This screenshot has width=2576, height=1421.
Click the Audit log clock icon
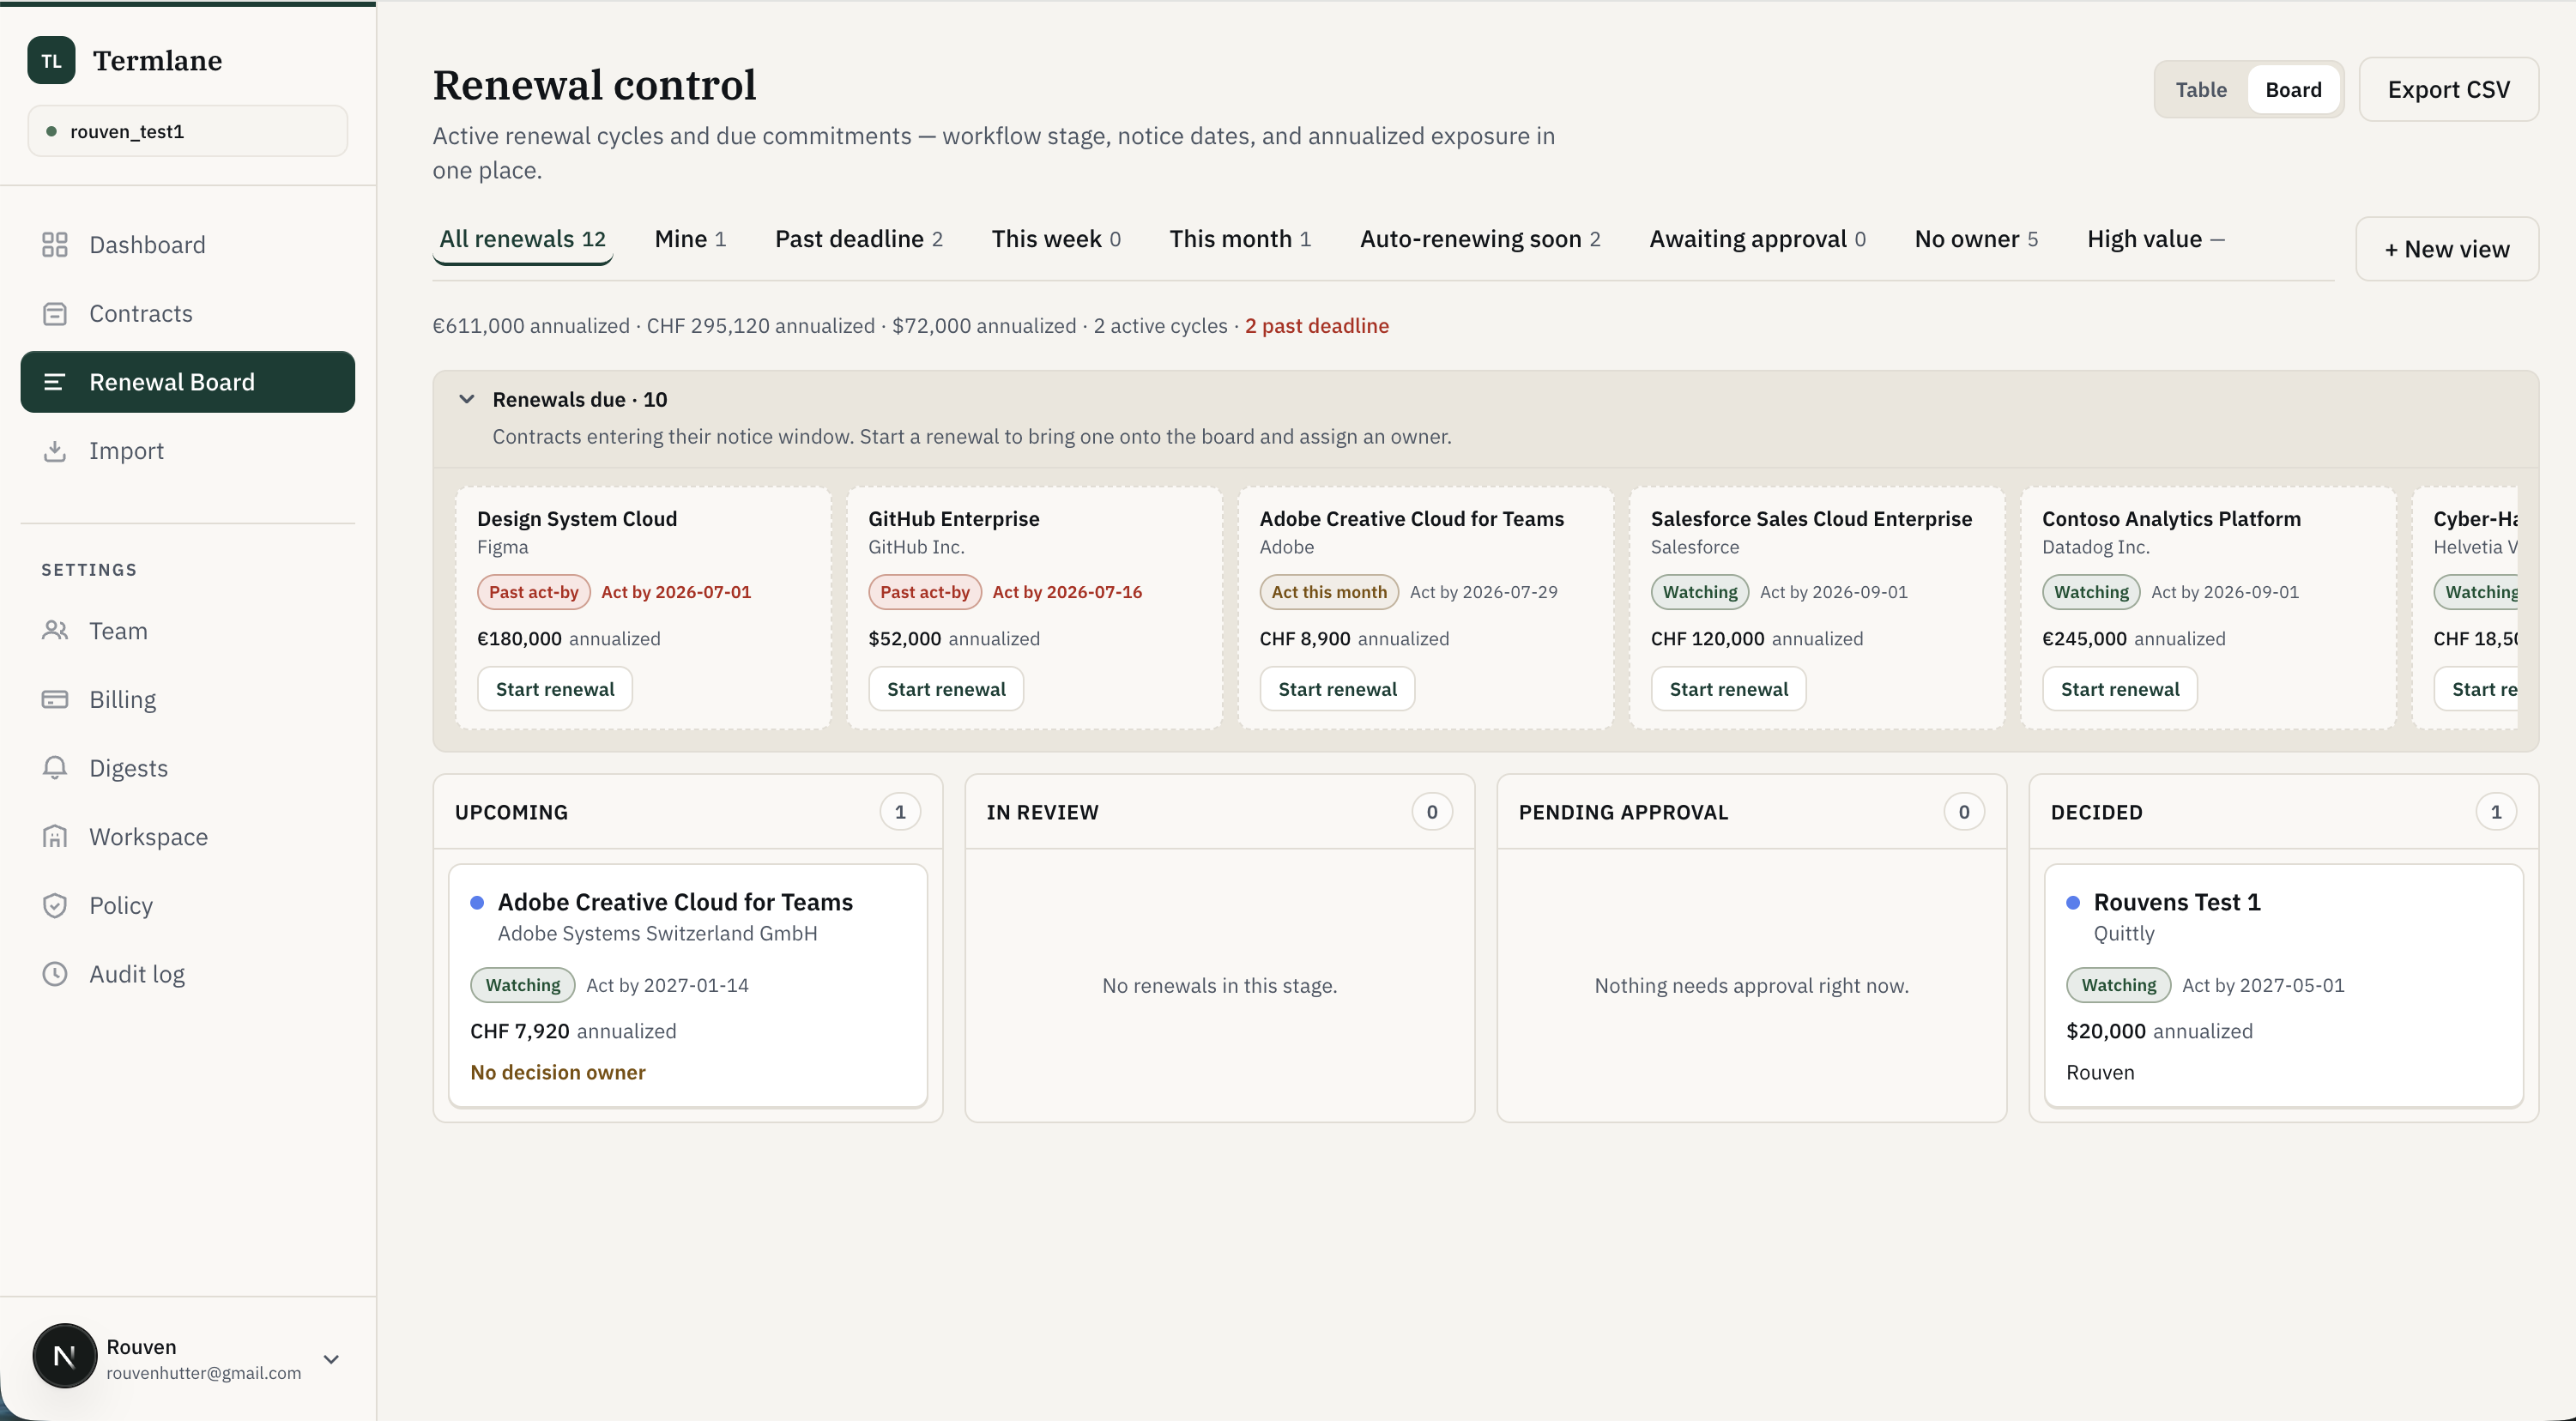pos(55,974)
